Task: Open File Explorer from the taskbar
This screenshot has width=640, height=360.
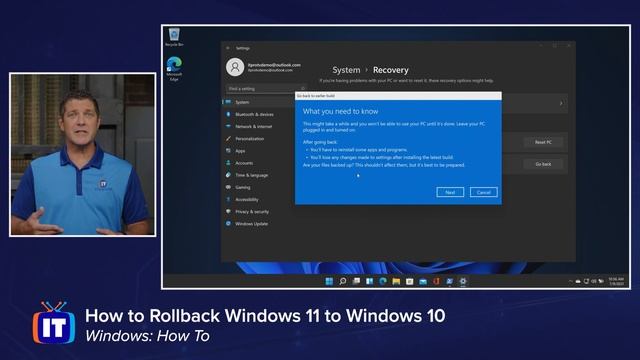Action: pyautogui.click(x=396, y=281)
